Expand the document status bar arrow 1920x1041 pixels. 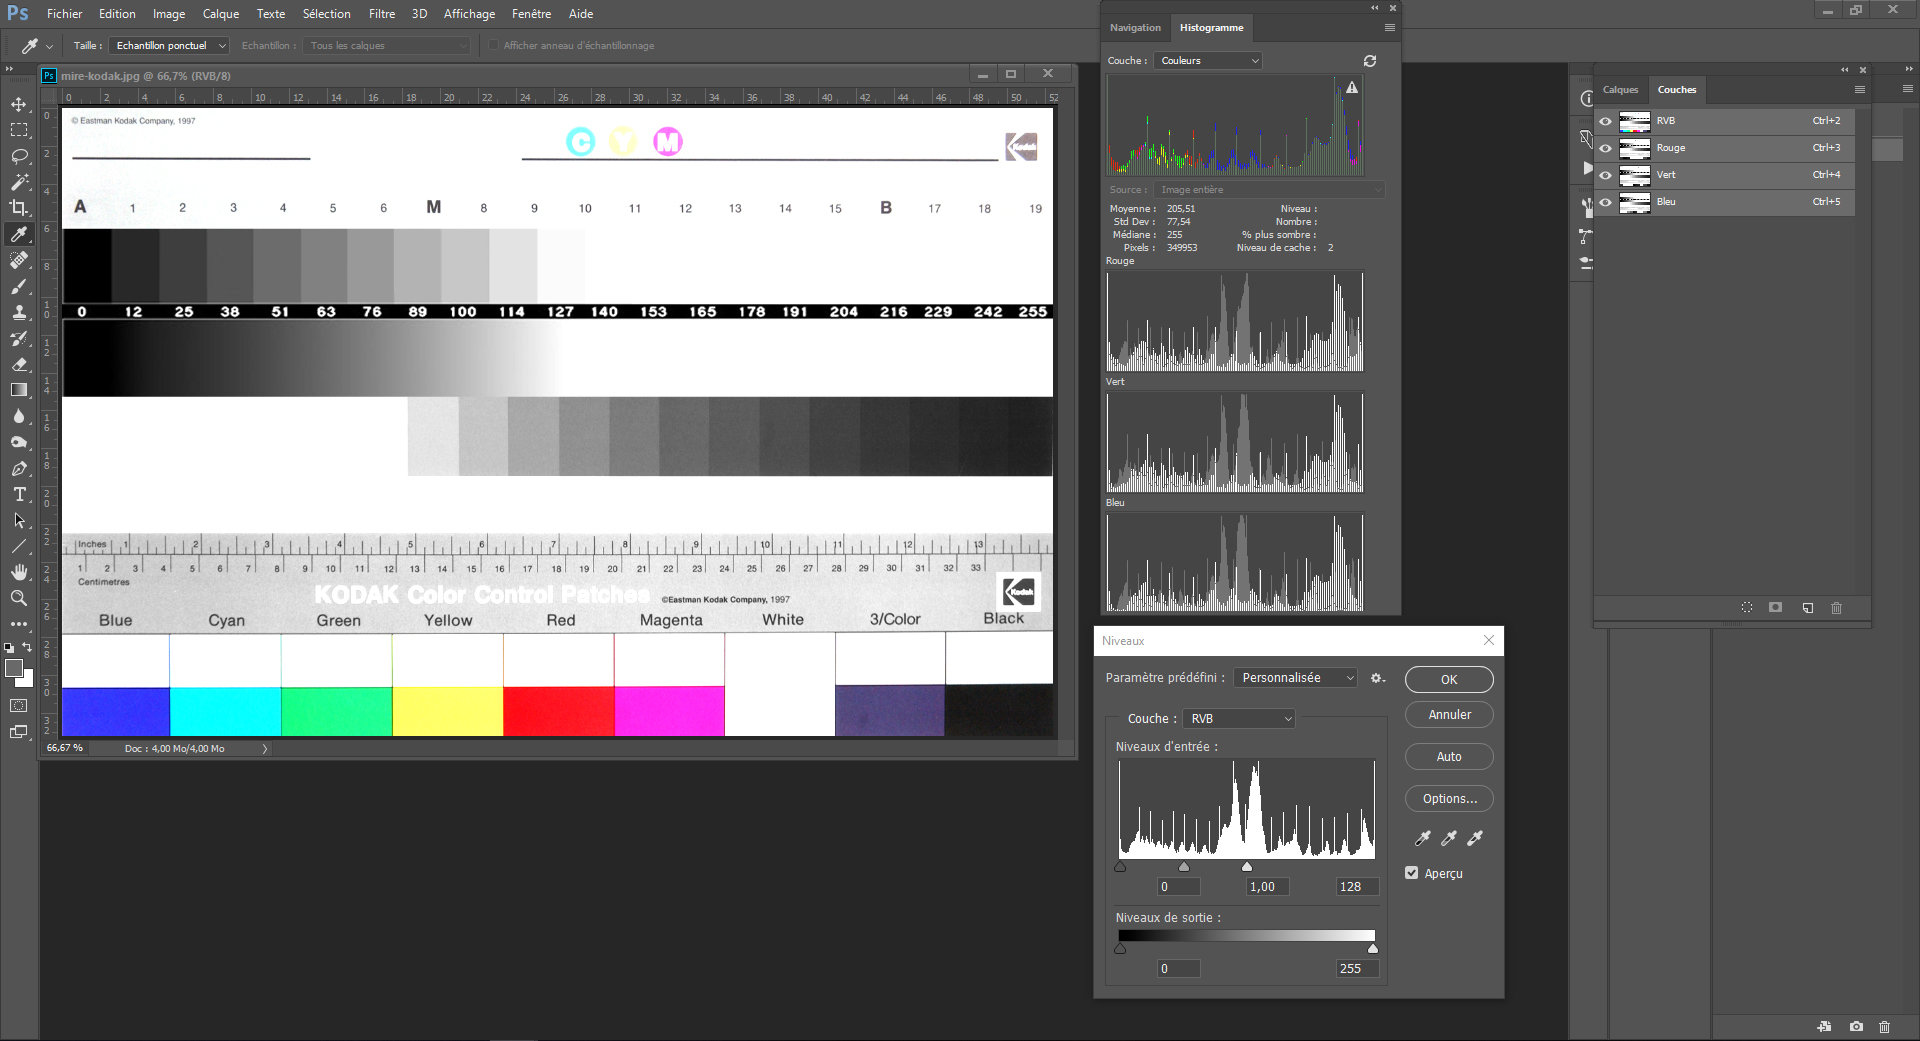[x=265, y=749]
